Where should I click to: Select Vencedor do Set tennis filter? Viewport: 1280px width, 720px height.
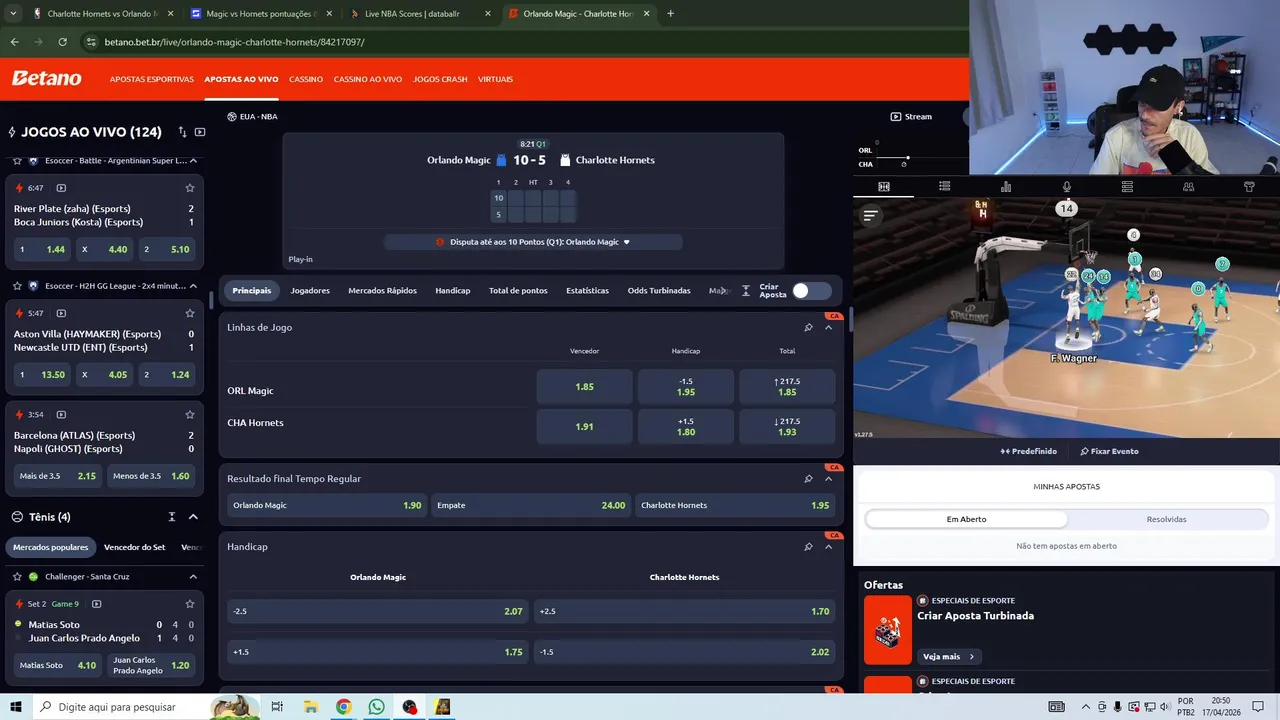click(x=135, y=547)
